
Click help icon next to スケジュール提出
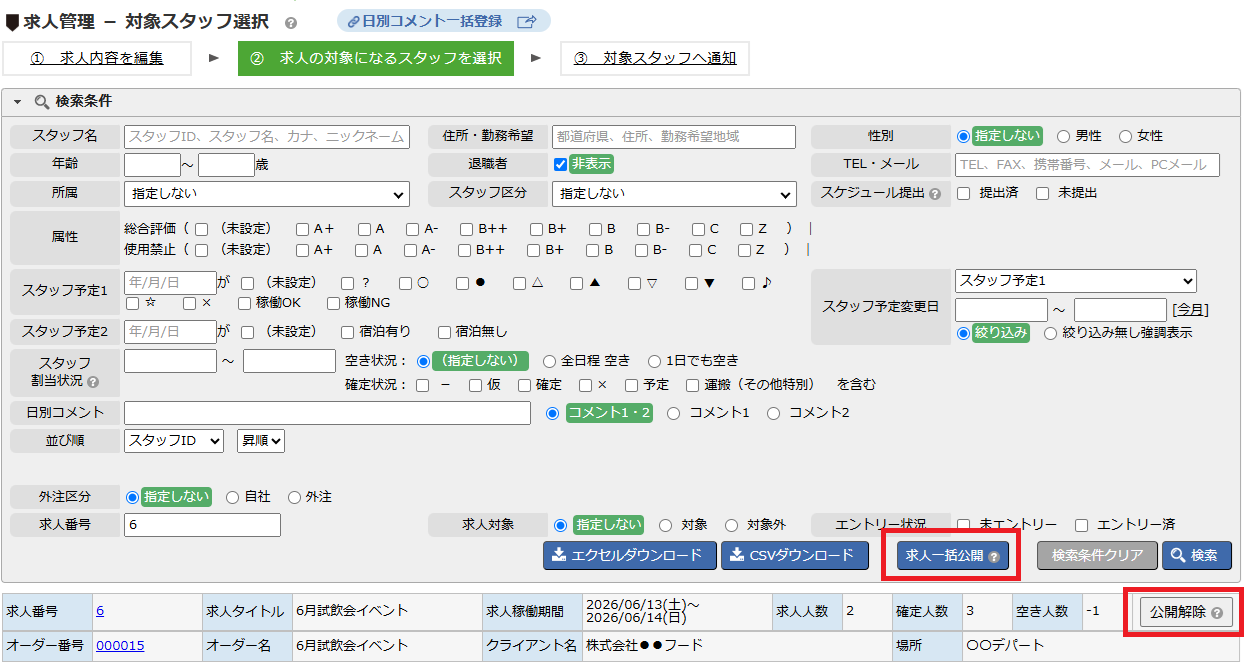click(935, 194)
